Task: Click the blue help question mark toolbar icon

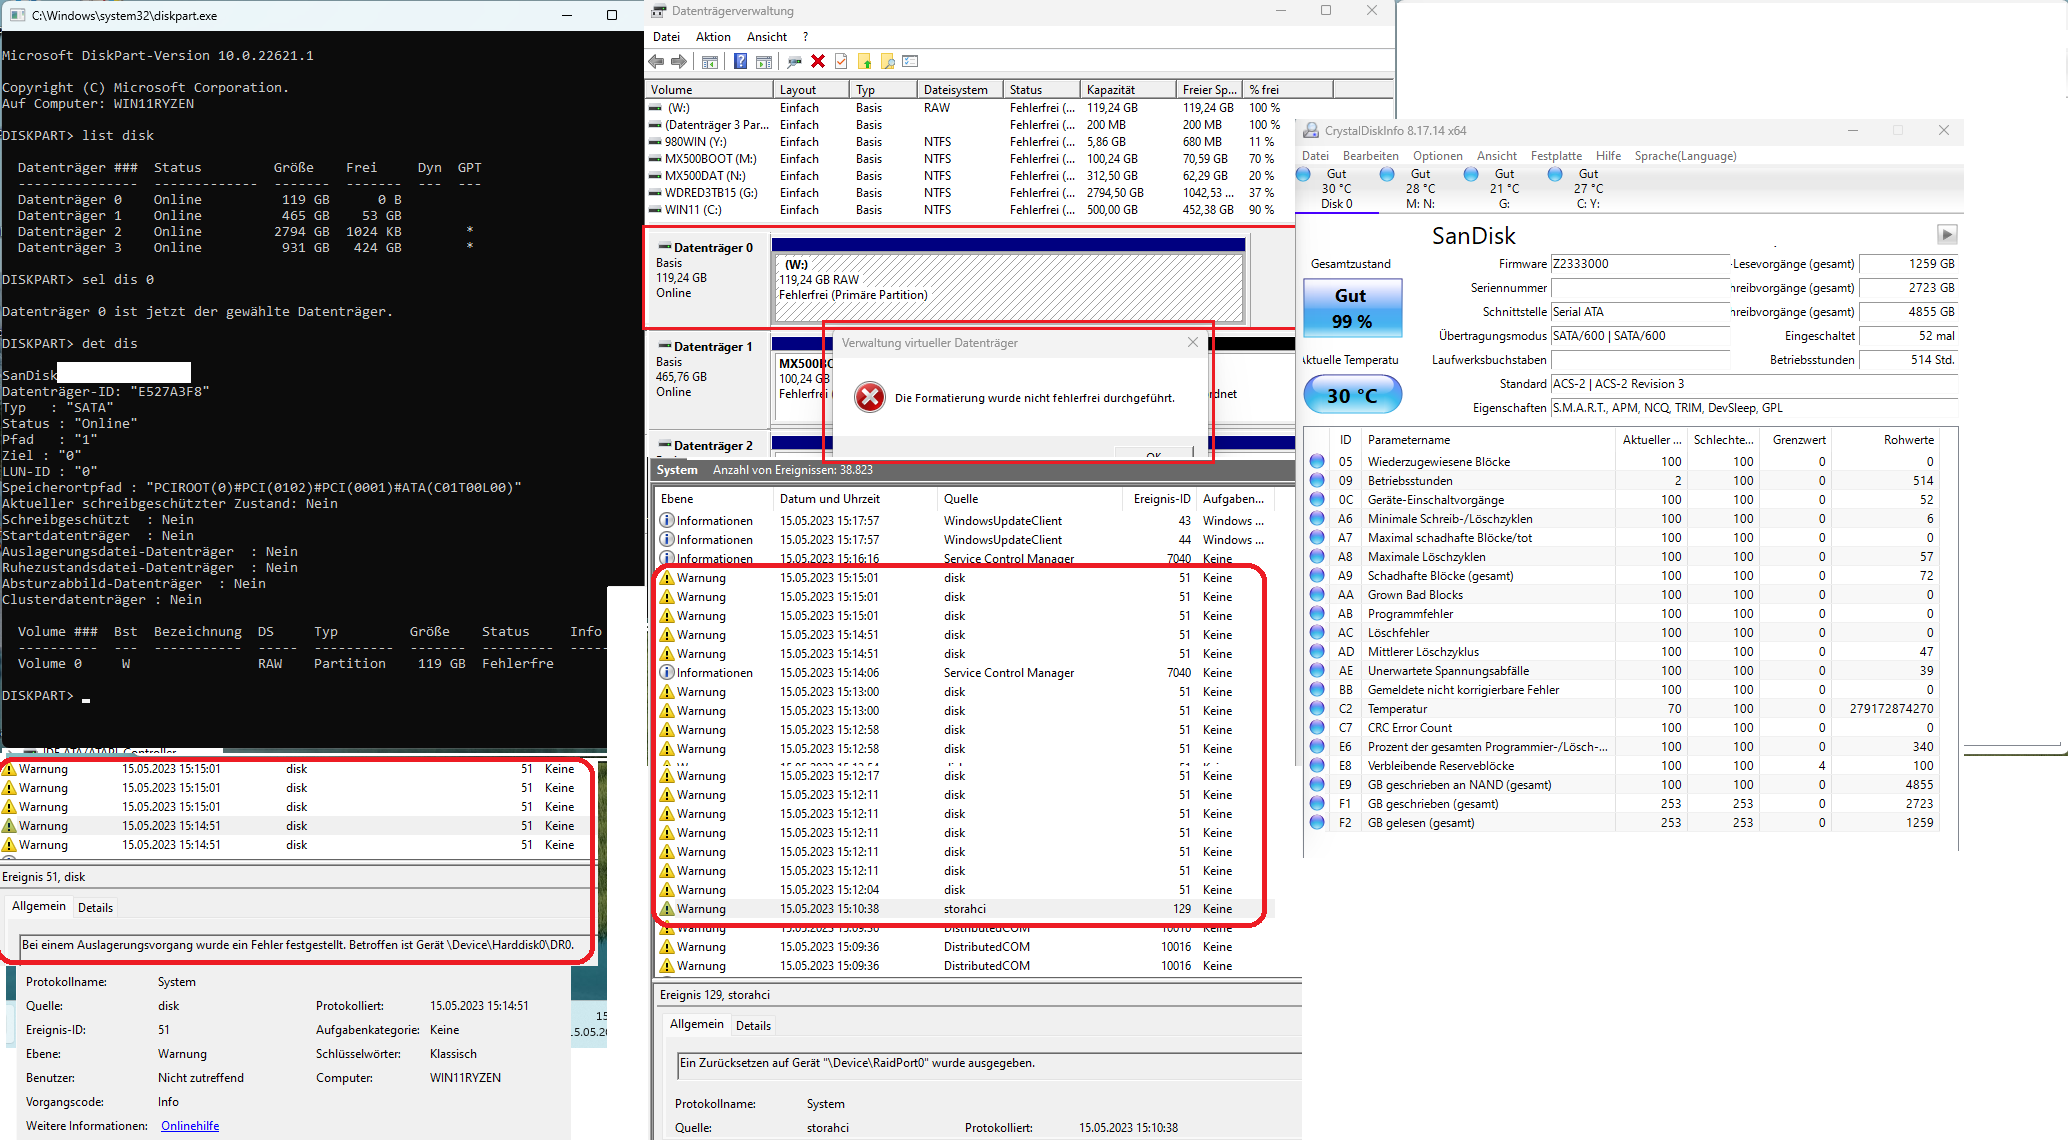Action: pyautogui.click(x=740, y=62)
